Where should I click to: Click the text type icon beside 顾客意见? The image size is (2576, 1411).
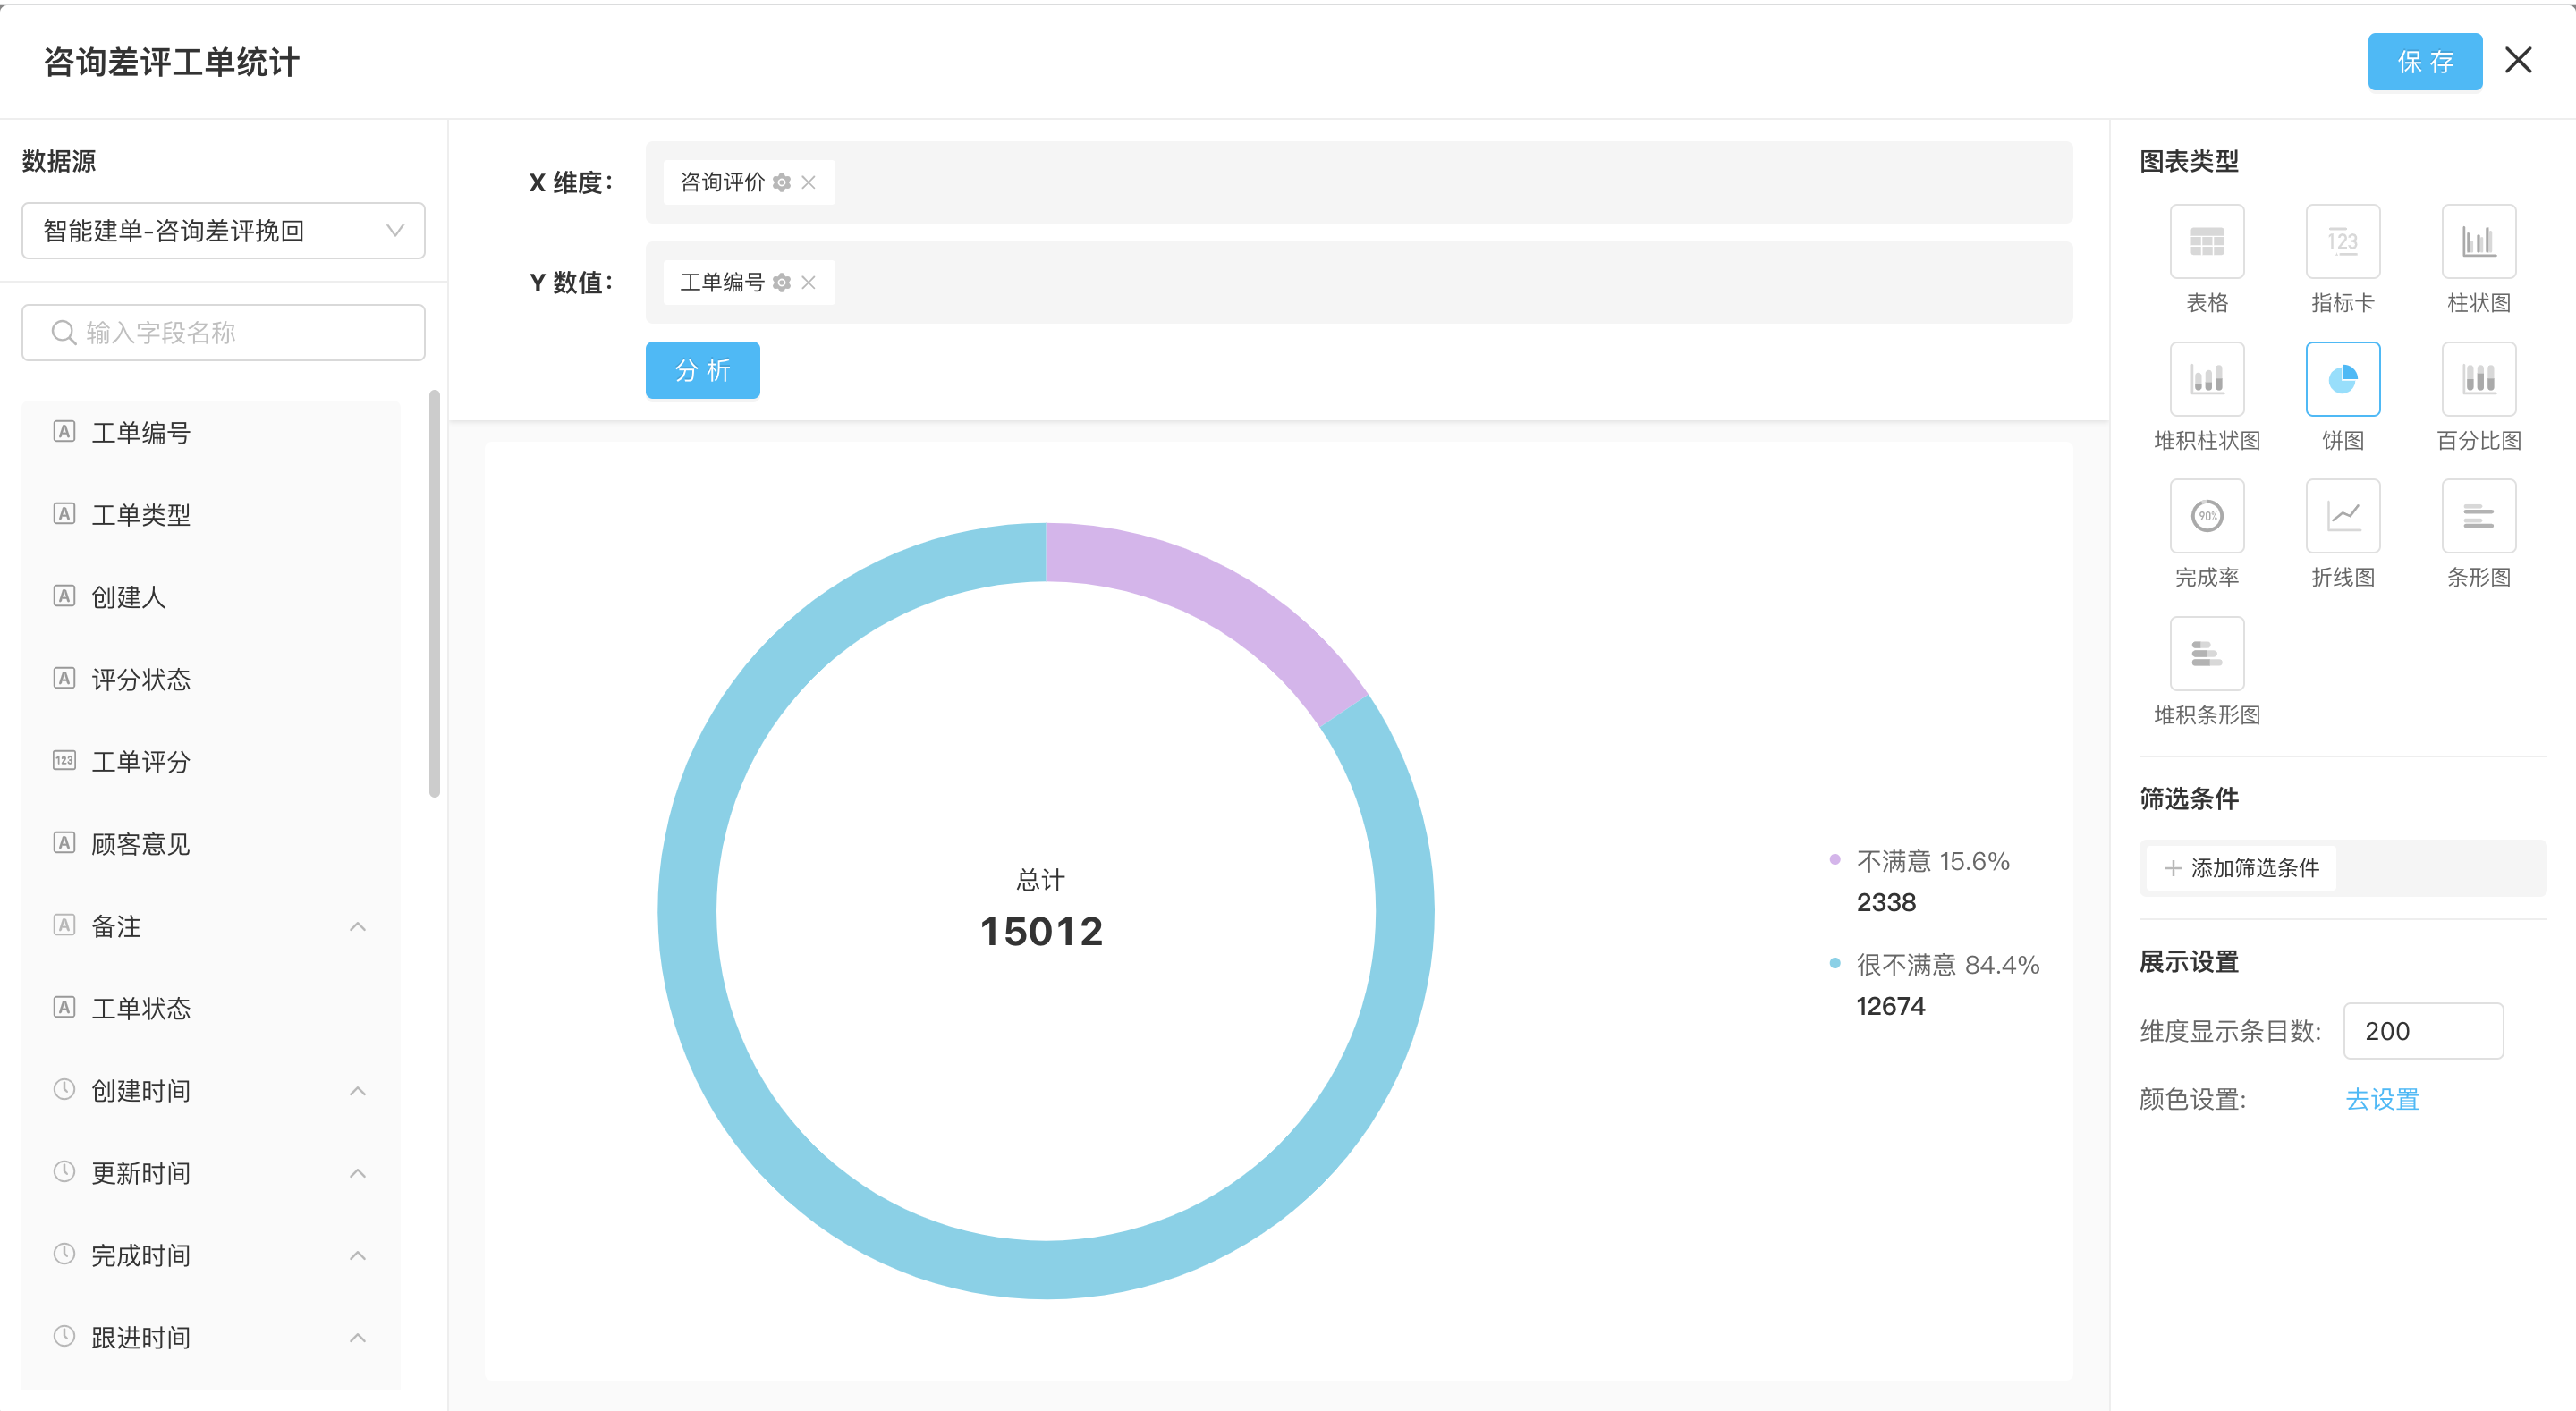(64, 843)
